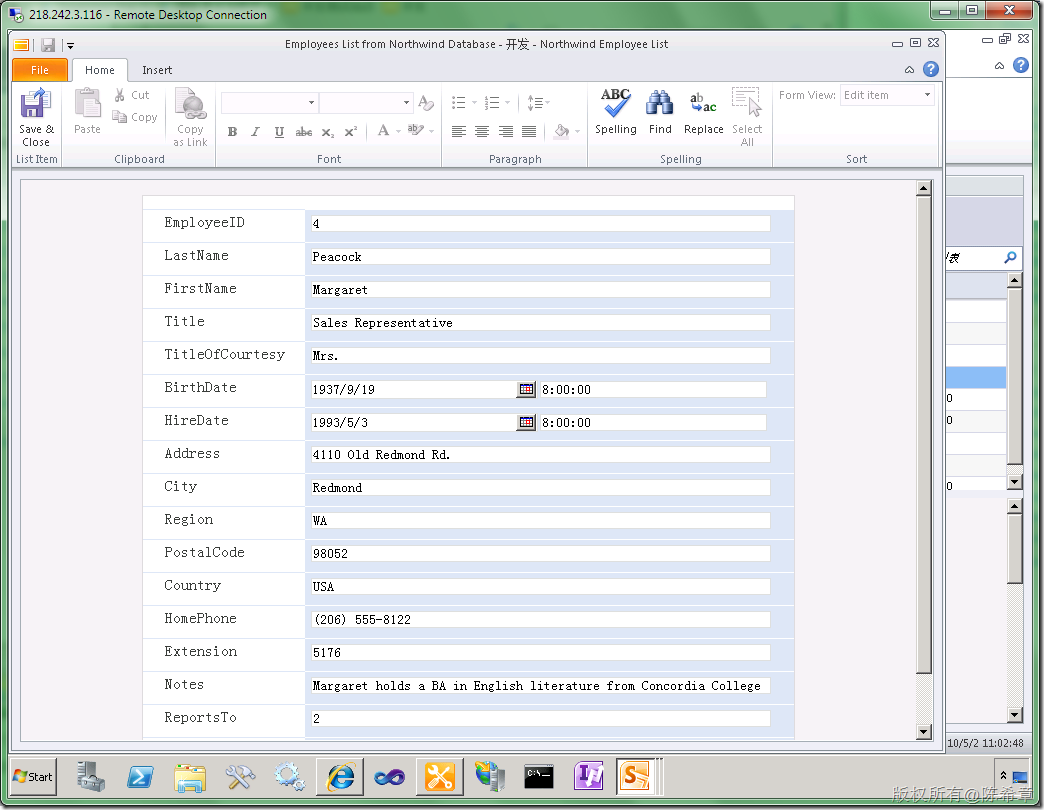The width and height of the screenshot is (1044, 810).
Task: Click the Clear Formatting icon
Action: click(x=425, y=102)
